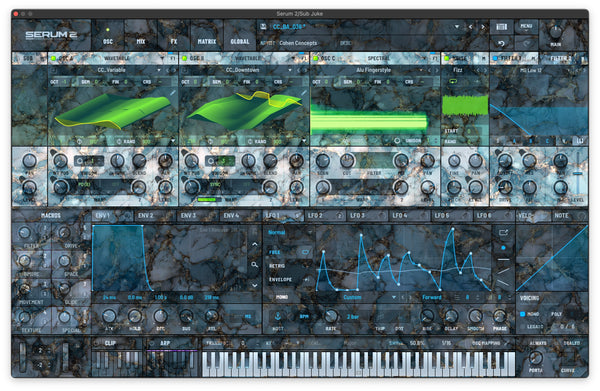Click the OSC A unison voice display
The height and width of the screenshot is (391, 600).
pos(89,161)
